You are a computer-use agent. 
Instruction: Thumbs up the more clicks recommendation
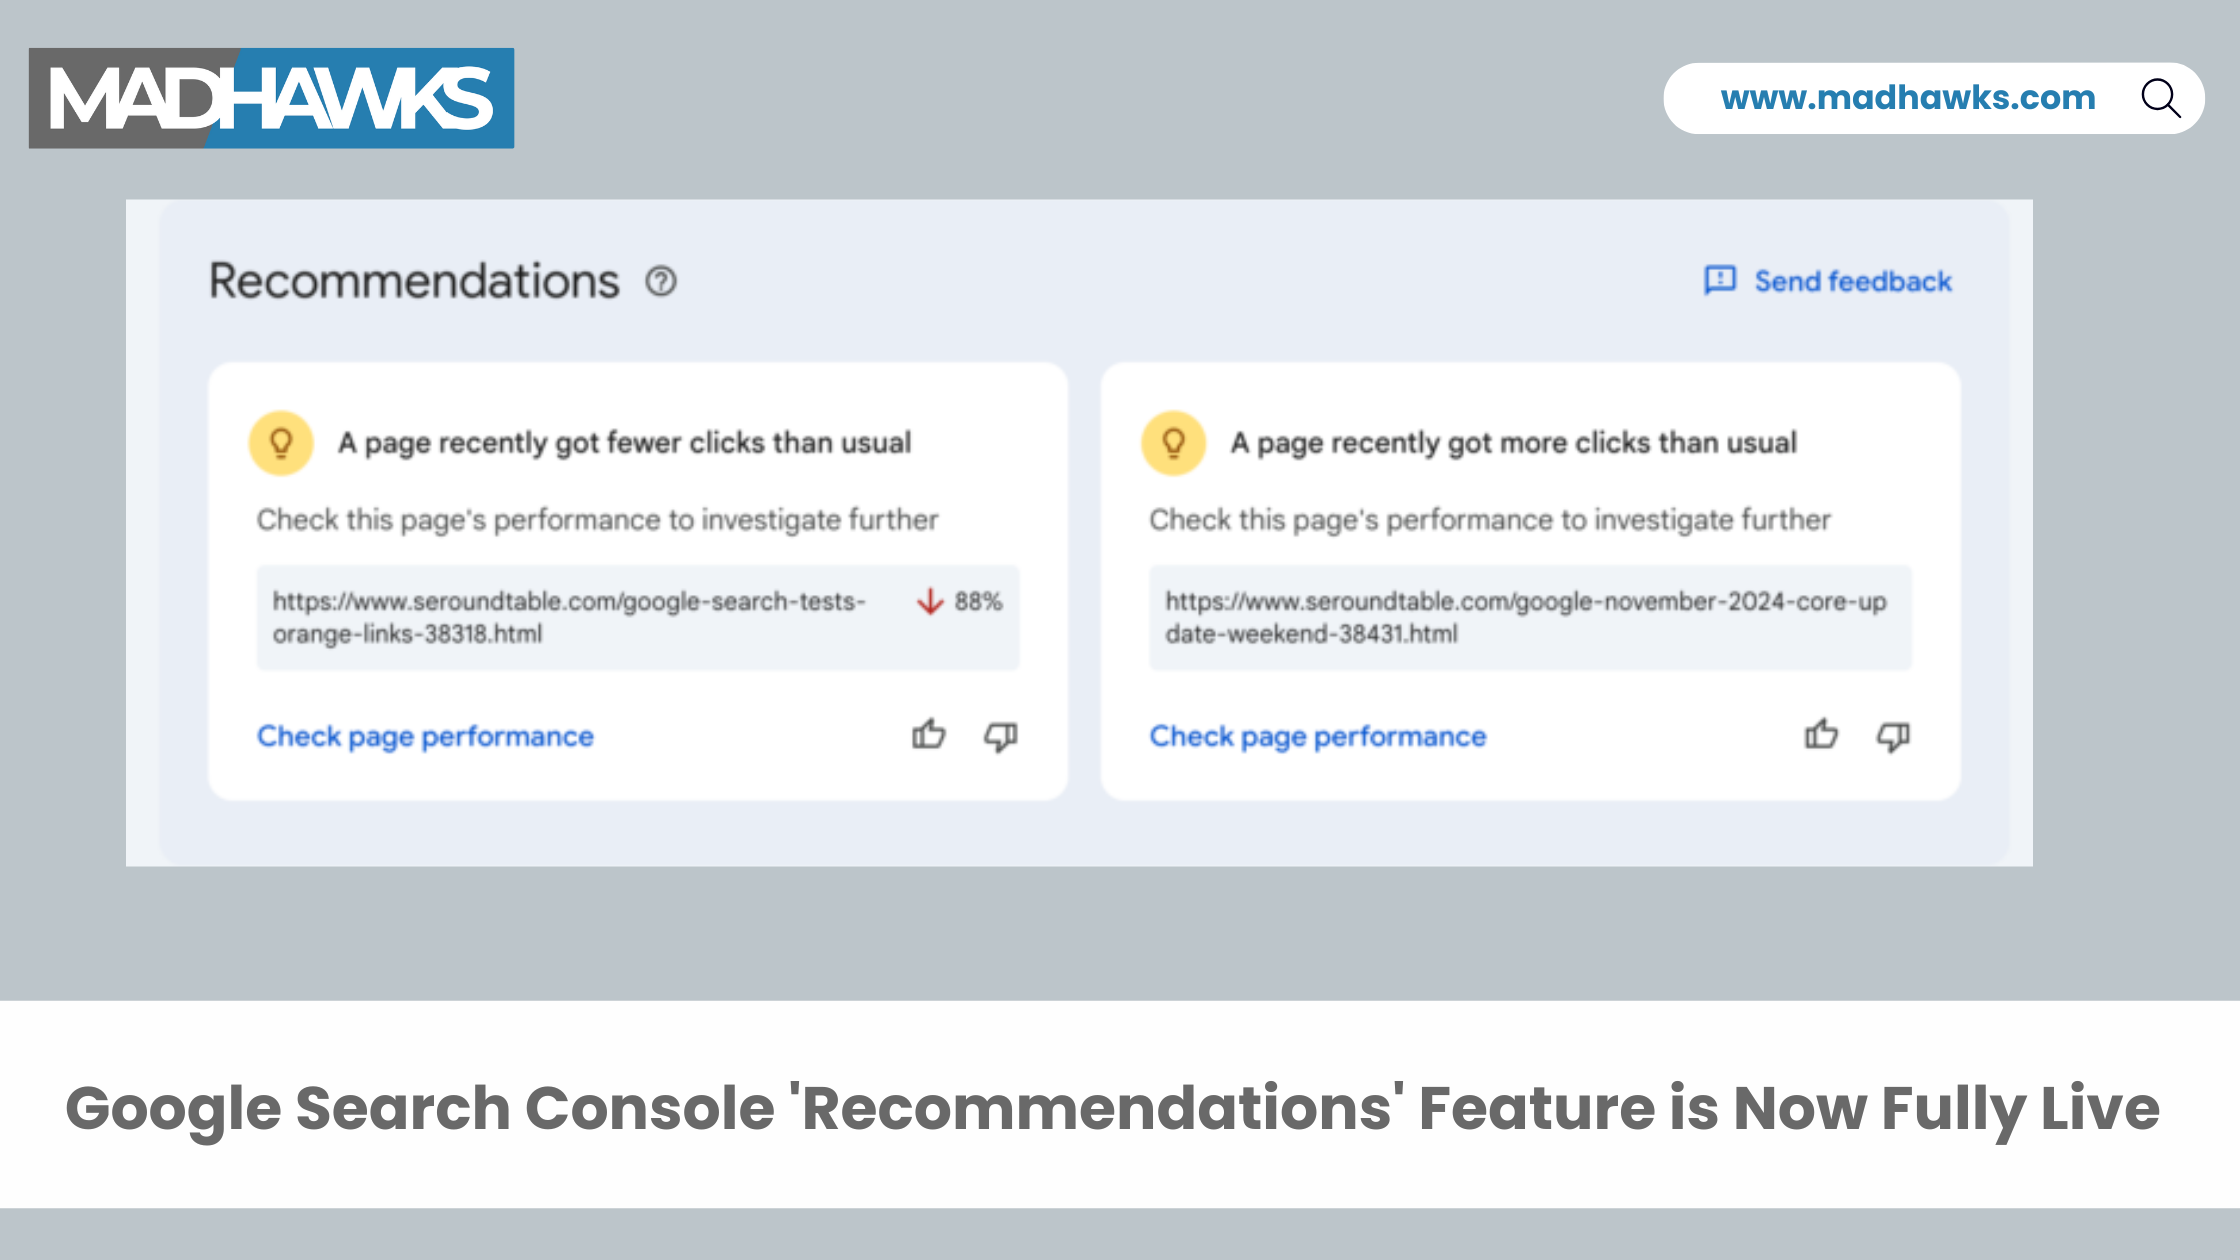point(1821,735)
